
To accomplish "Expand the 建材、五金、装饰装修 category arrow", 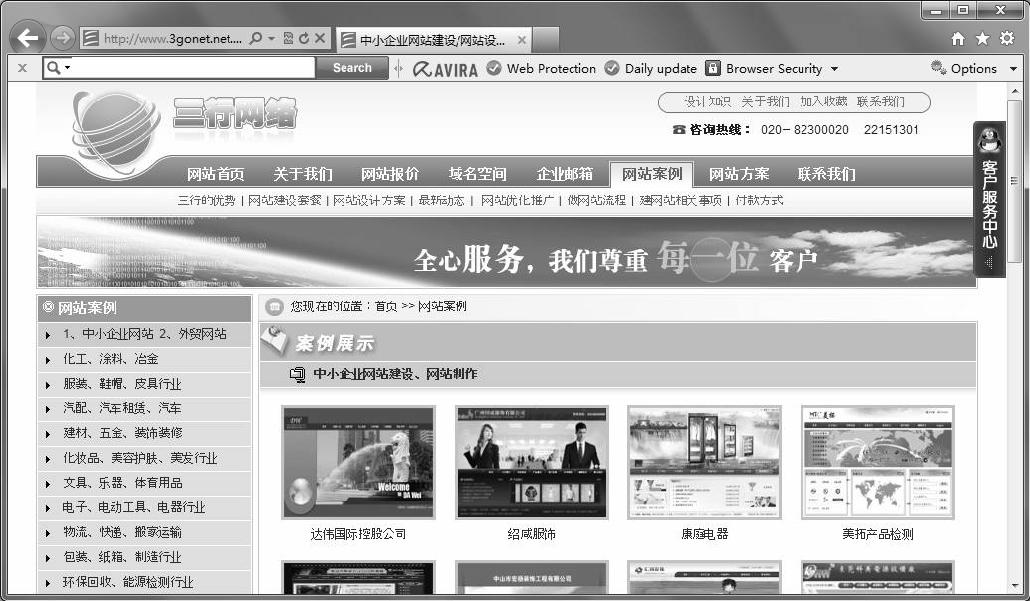I will 48,434.
